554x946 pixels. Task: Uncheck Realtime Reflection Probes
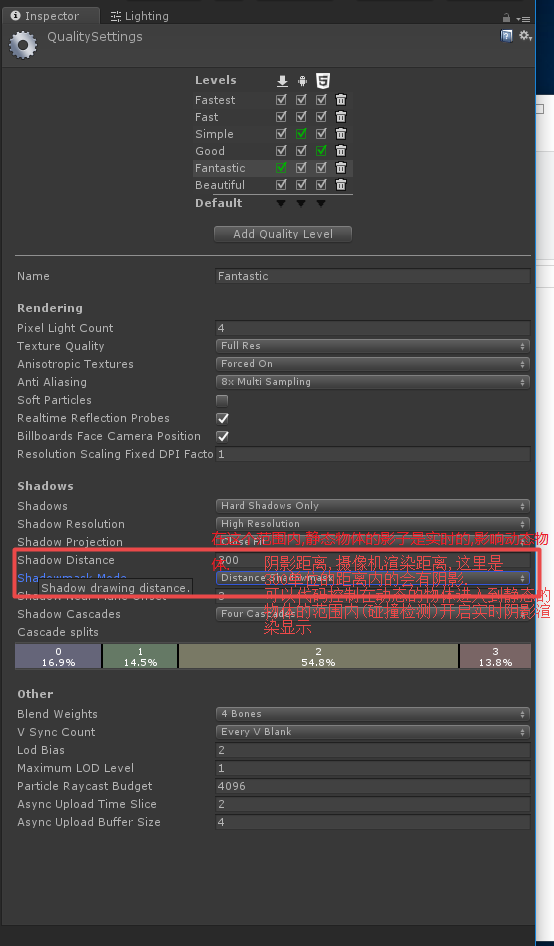click(x=223, y=418)
